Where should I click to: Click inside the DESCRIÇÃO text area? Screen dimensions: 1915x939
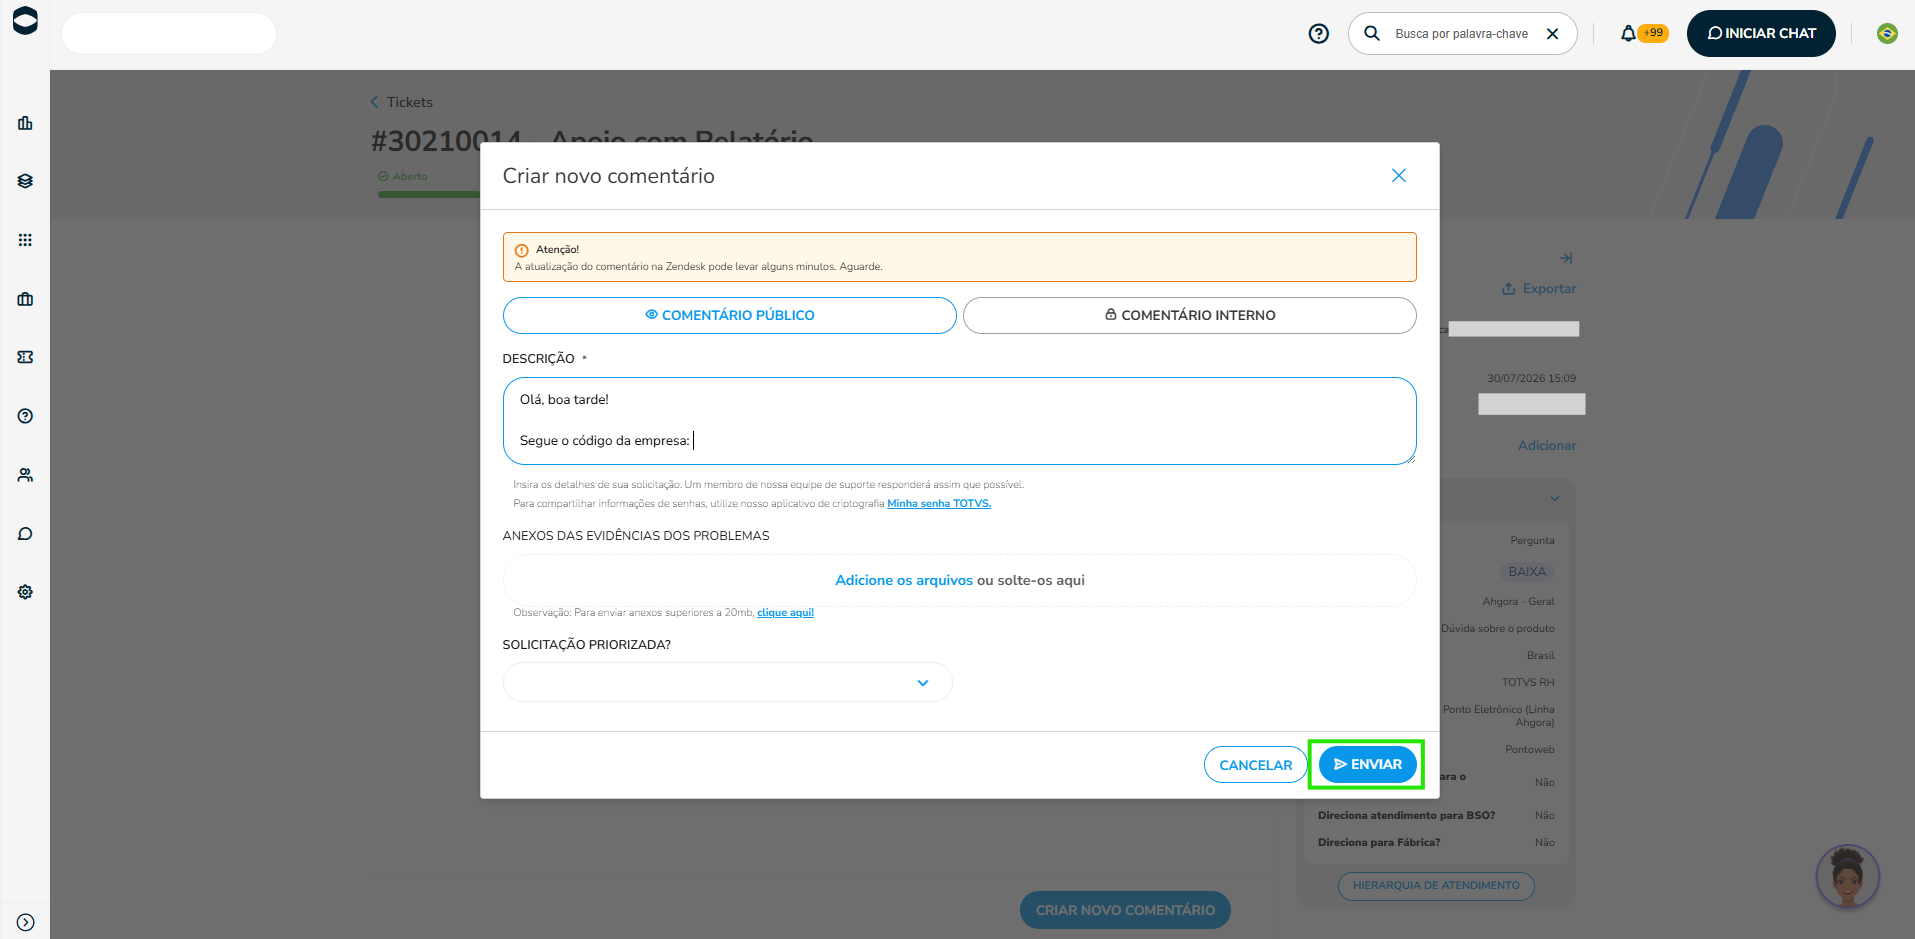tap(960, 421)
